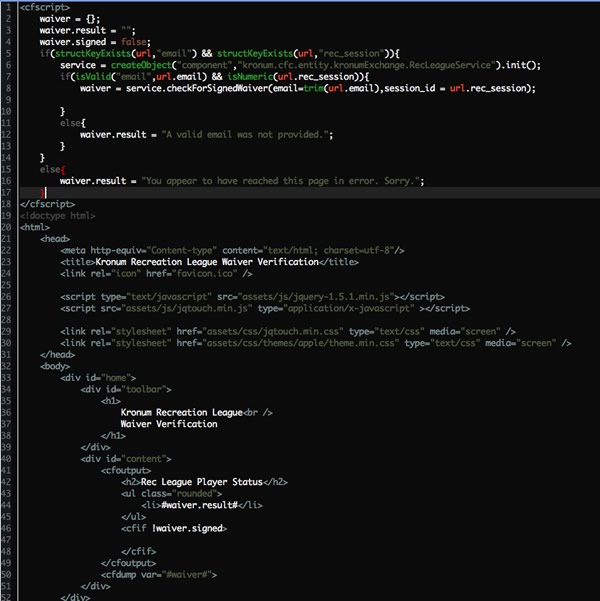Click 'session_id' argument name

[409, 88]
